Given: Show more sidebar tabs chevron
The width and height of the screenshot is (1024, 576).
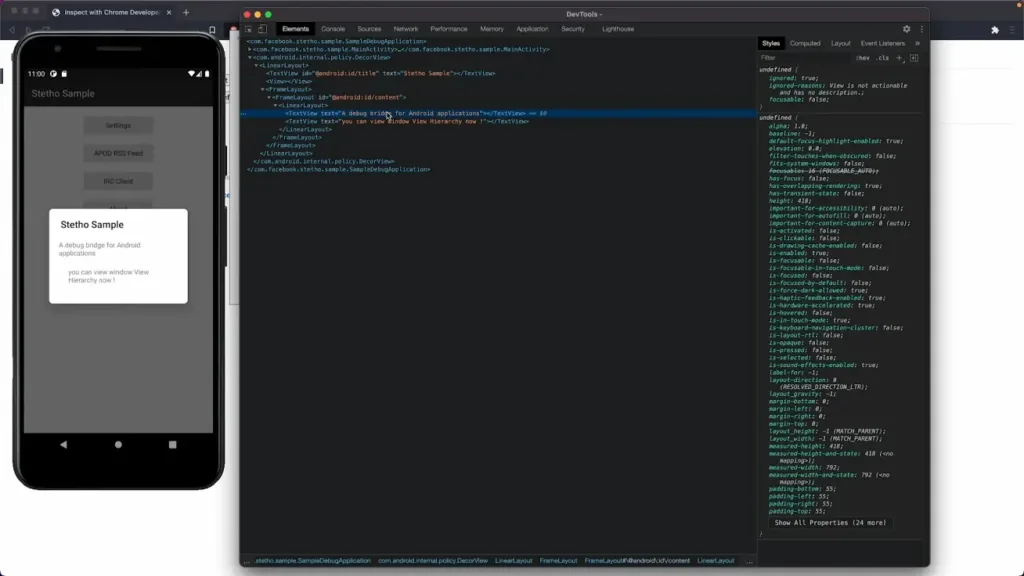Looking at the screenshot, I should tap(918, 43).
